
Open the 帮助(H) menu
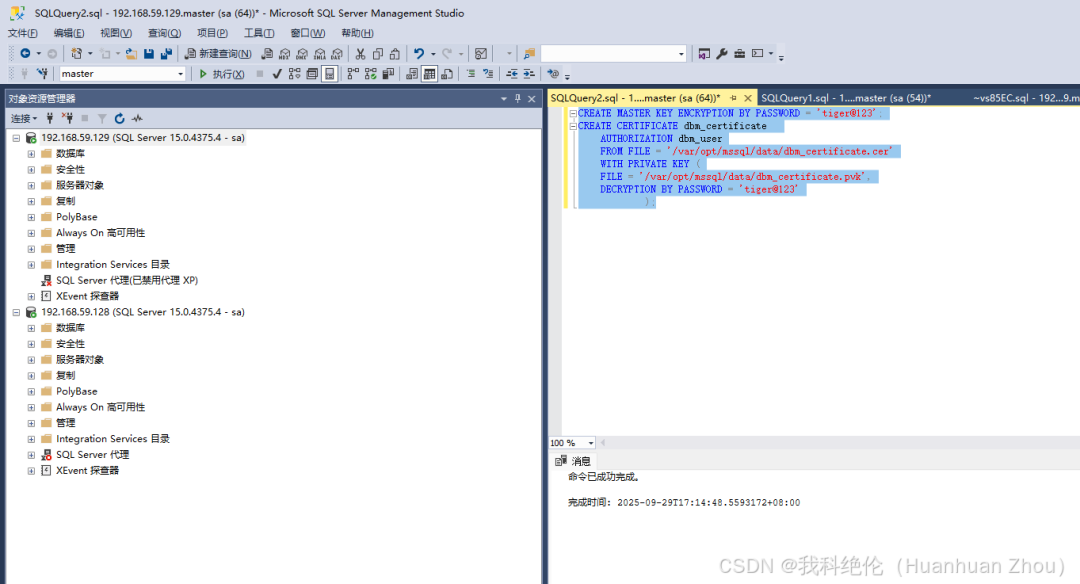[x=357, y=33]
